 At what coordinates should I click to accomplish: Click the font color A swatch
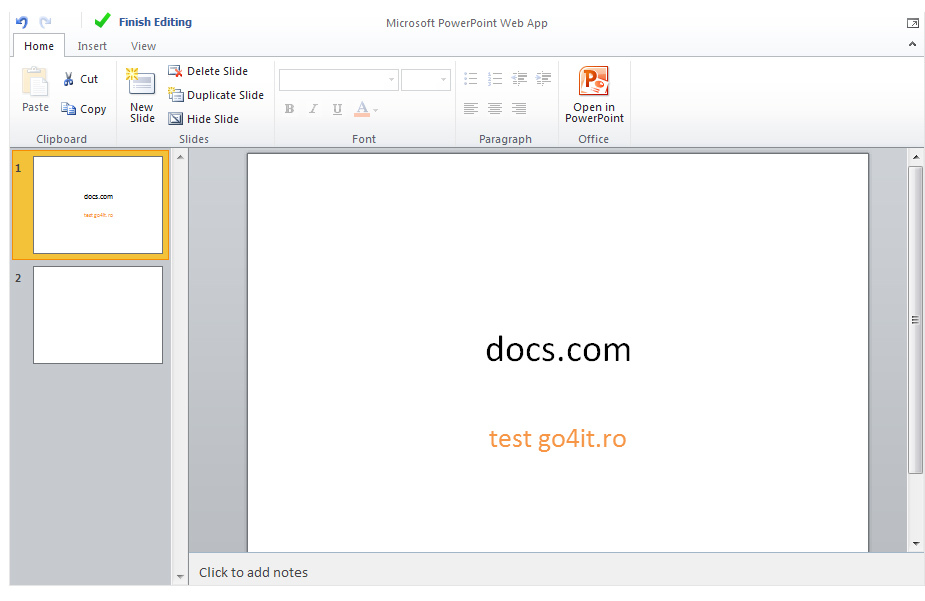click(362, 109)
